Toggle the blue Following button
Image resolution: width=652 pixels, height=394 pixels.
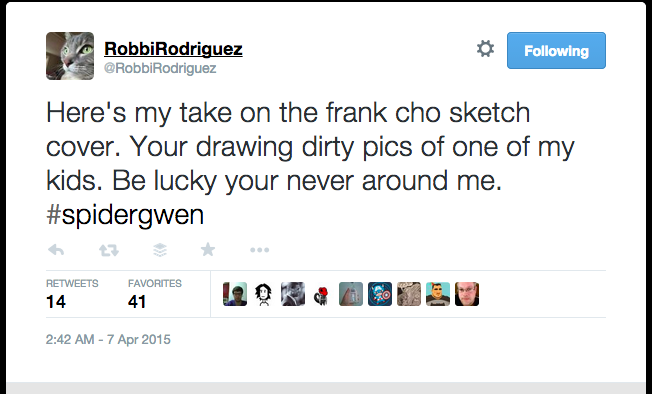pyautogui.click(x=556, y=50)
